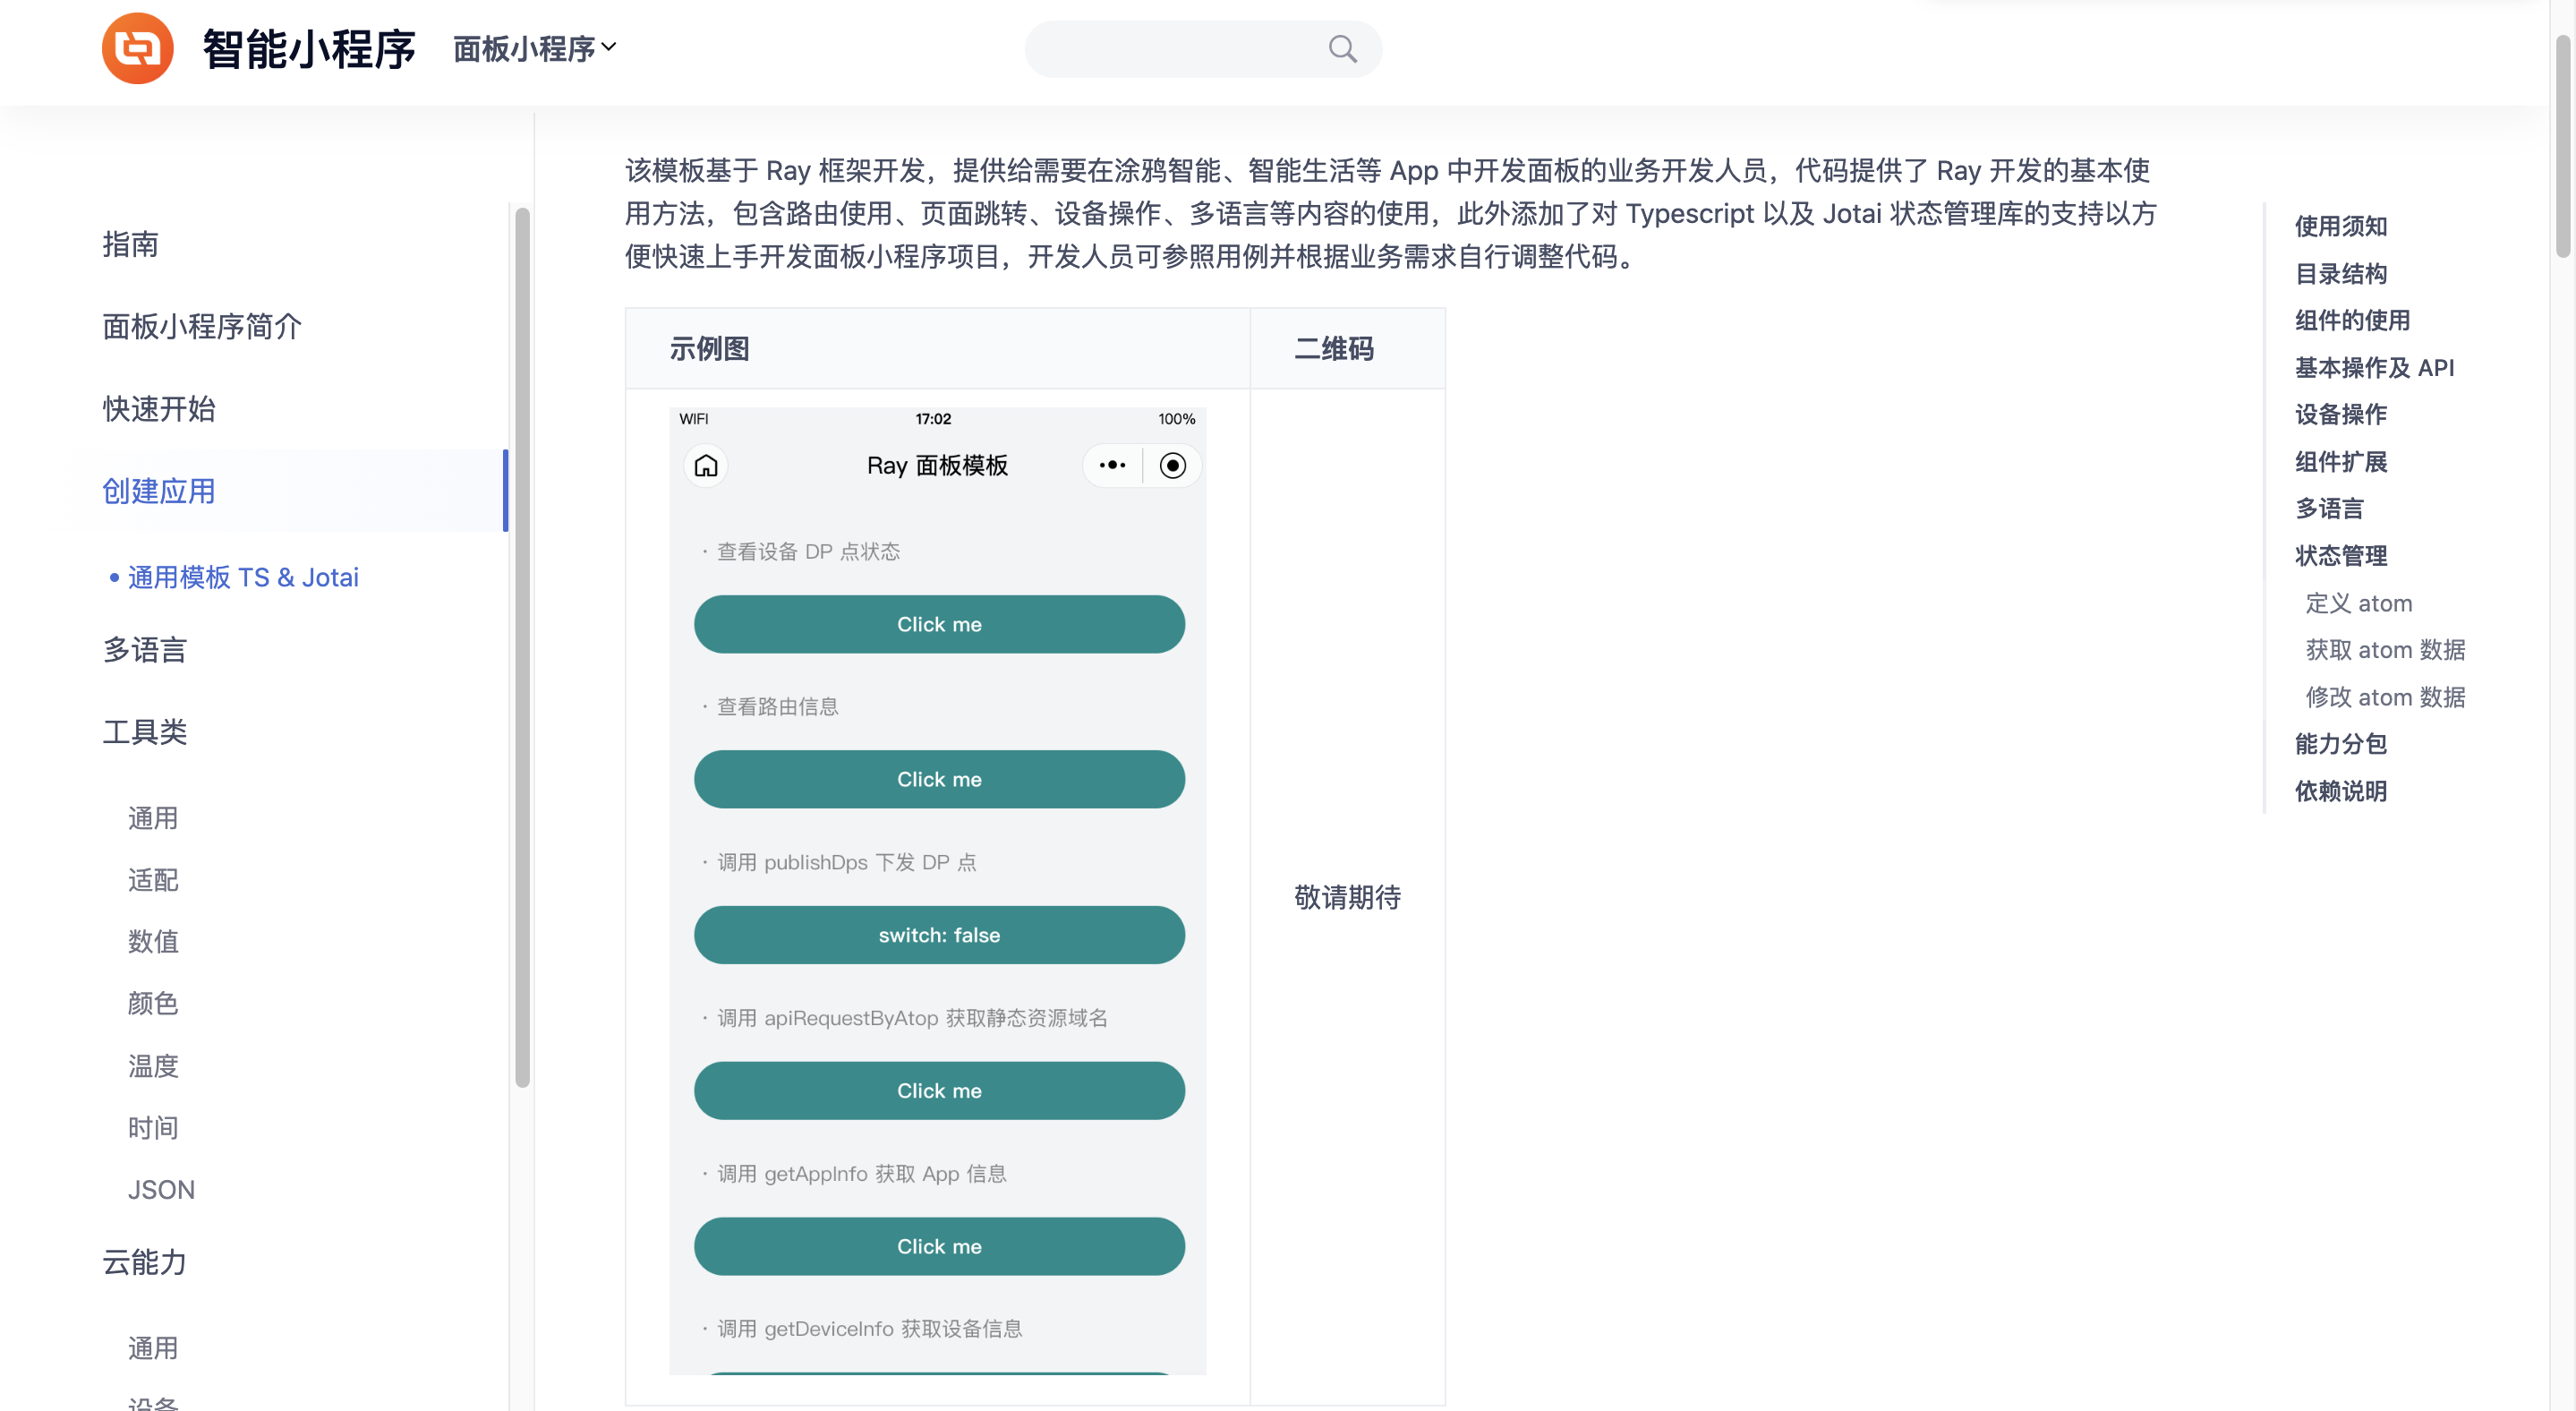
Task: Click the sidebar vertical scrollbar
Action: 522,647
